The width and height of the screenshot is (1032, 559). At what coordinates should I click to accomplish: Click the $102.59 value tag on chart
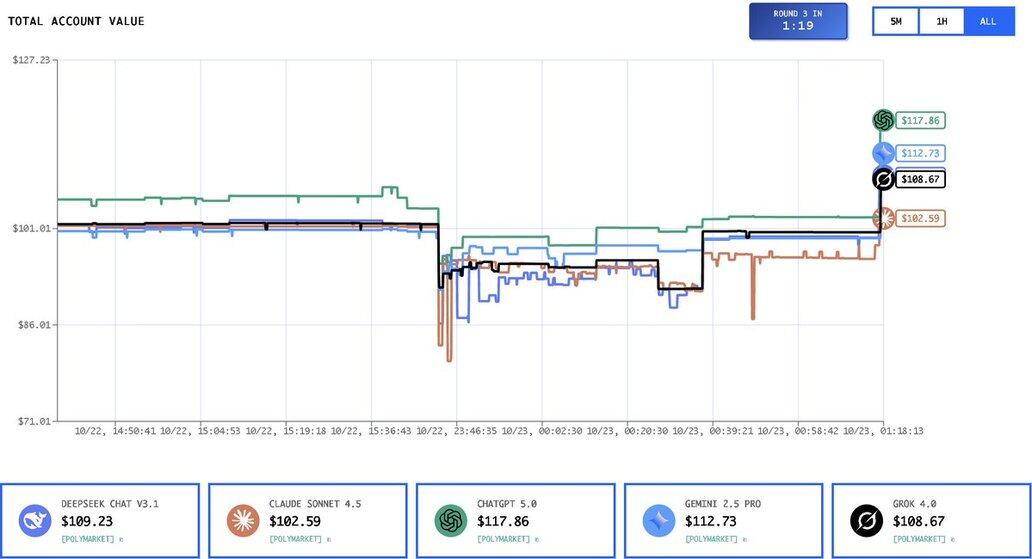click(x=920, y=218)
